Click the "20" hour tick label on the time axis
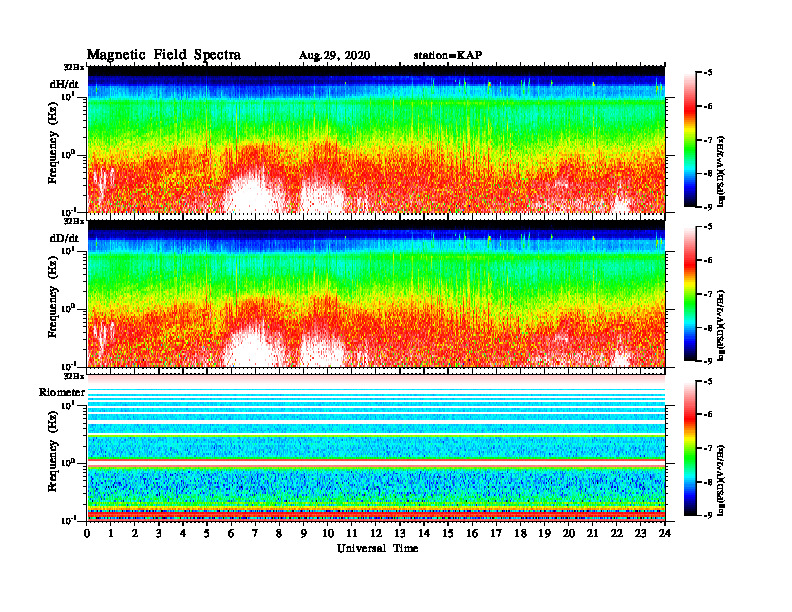Viewport: 792px width, 612px height. [x=568, y=533]
